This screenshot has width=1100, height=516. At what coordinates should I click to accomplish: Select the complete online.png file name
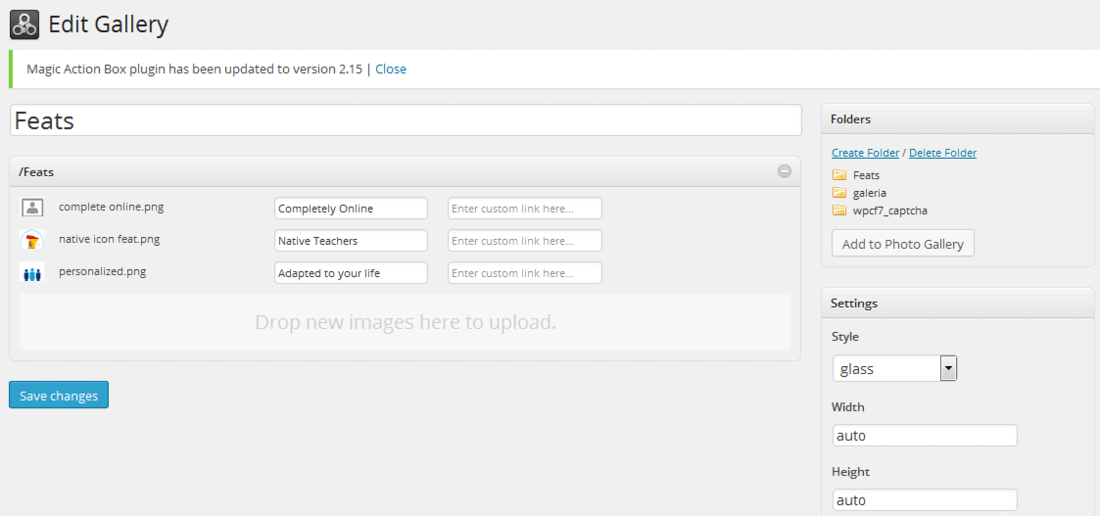(112, 207)
